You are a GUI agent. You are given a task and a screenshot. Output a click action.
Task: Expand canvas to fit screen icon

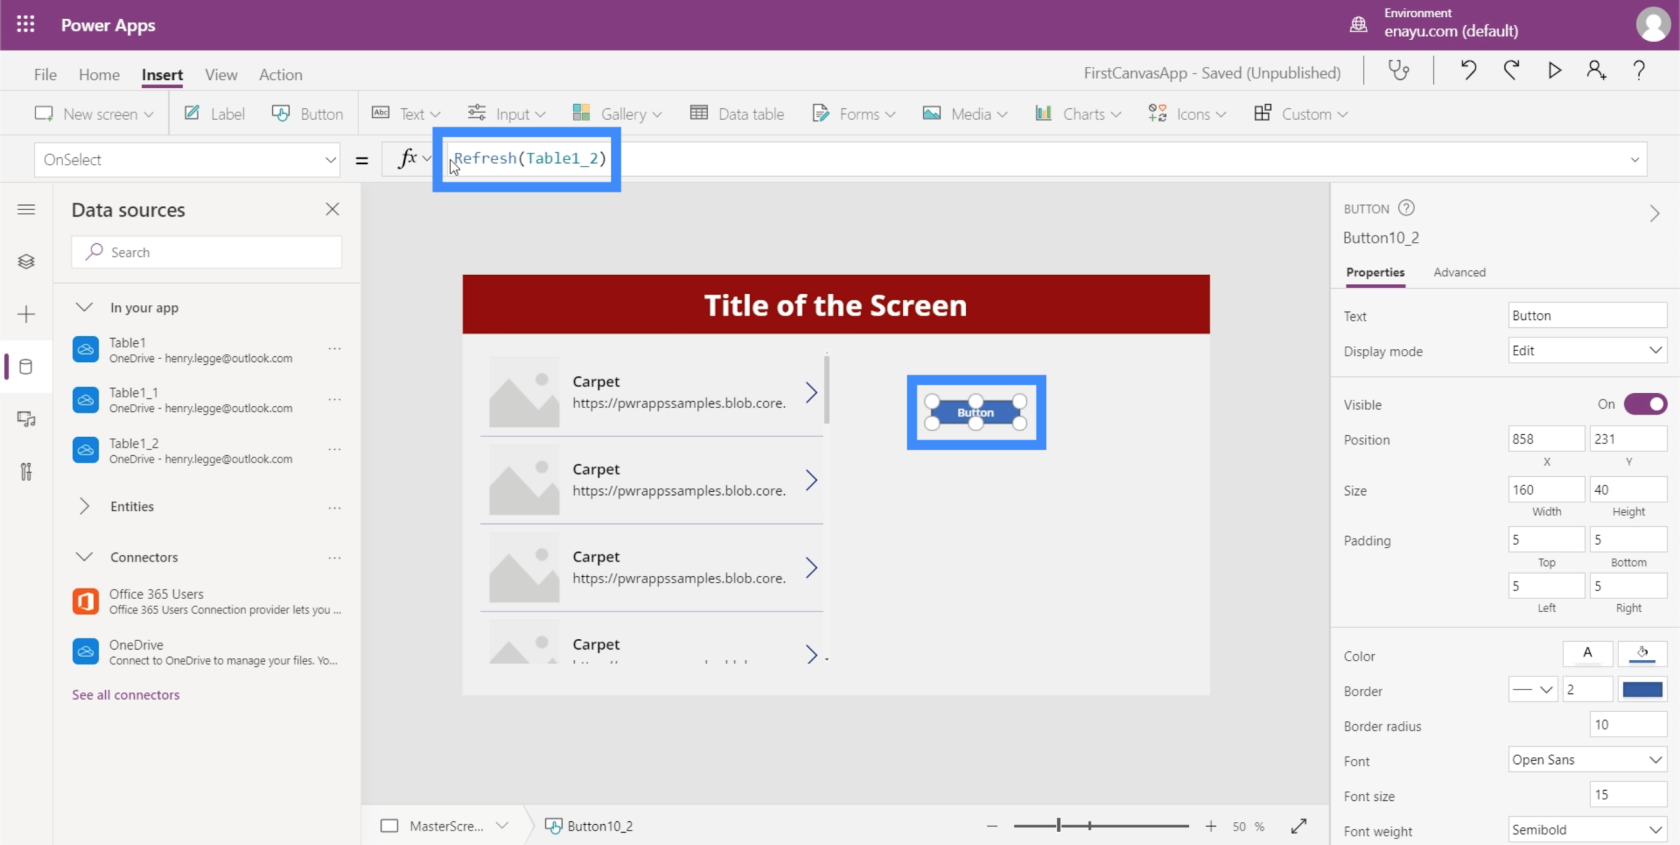tap(1299, 826)
